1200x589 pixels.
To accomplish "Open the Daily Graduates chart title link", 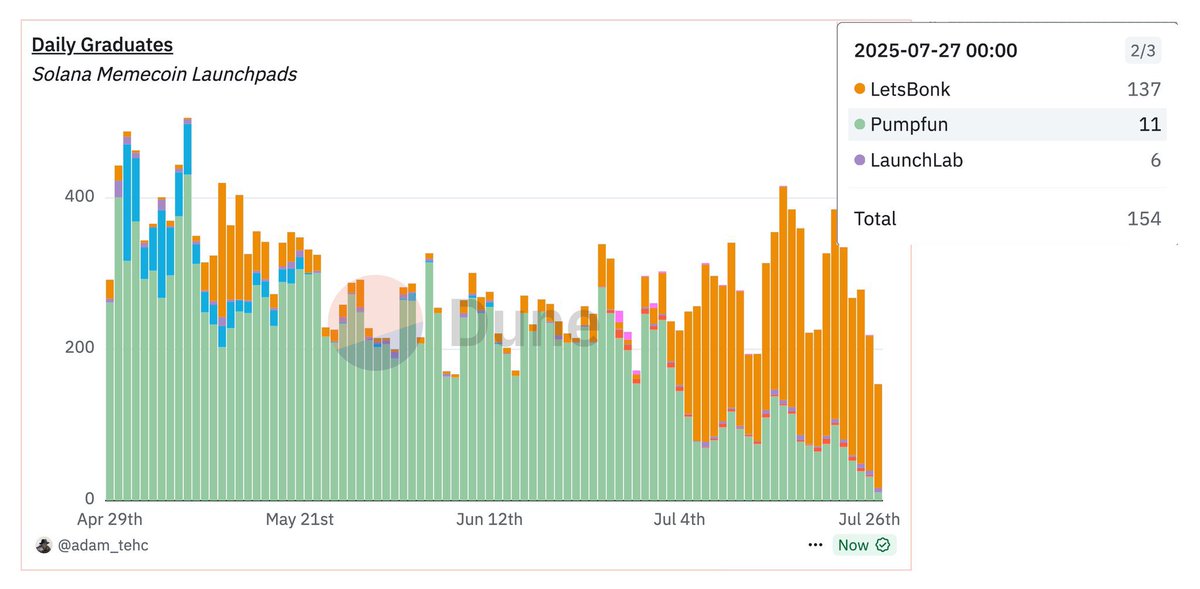I will (x=102, y=45).
